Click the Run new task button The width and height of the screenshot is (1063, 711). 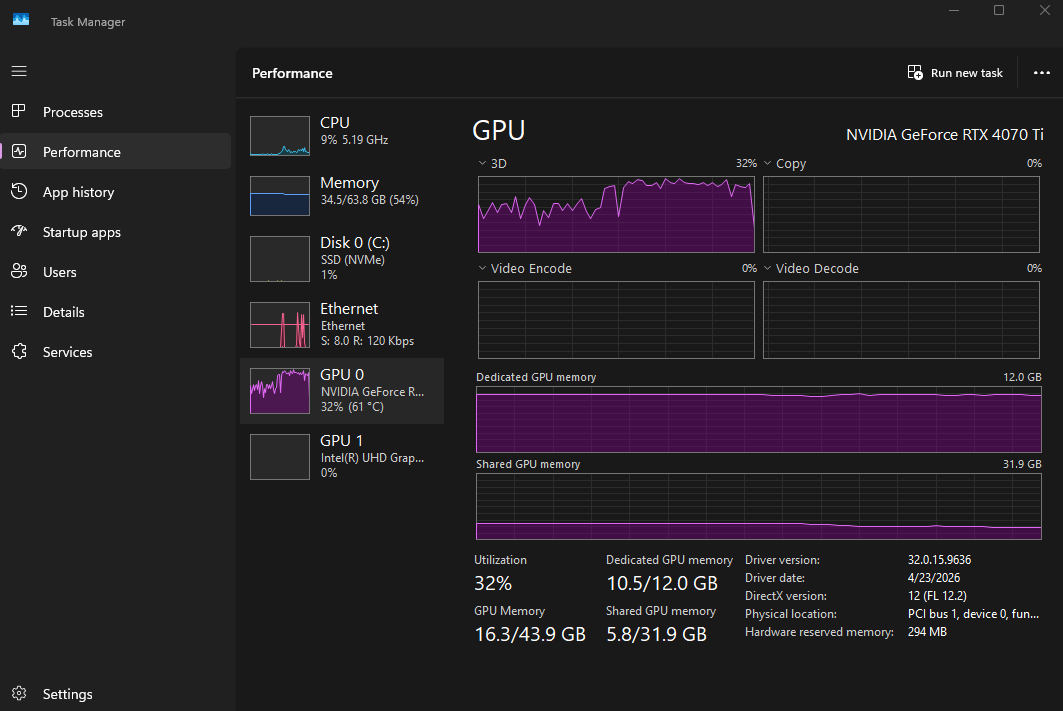(955, 73)
